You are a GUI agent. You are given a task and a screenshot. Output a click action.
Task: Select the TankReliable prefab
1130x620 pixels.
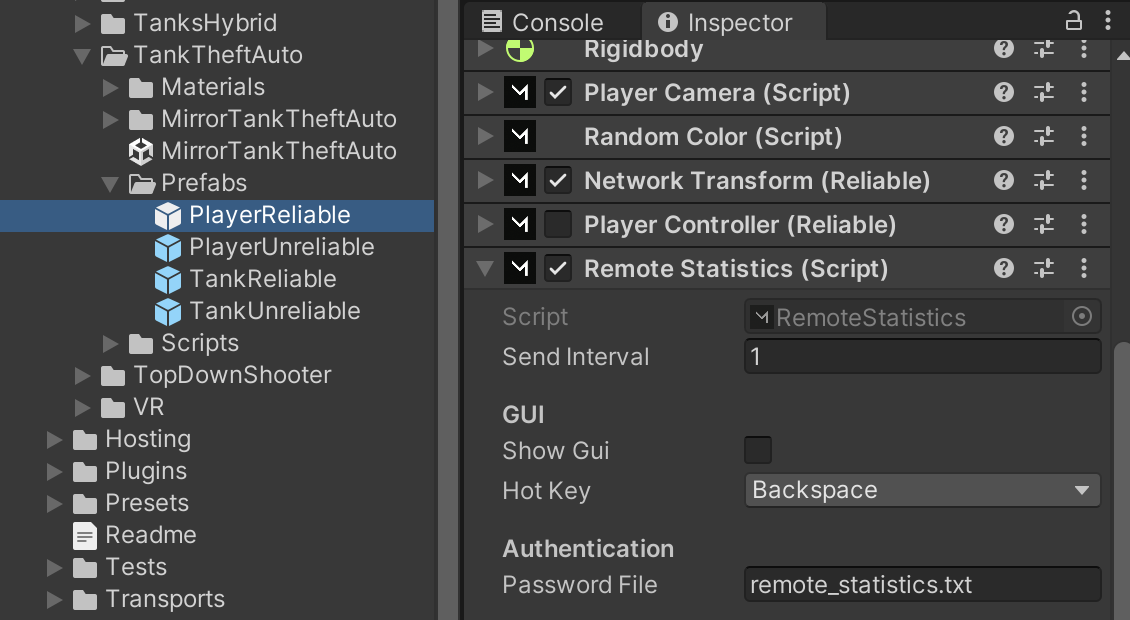click(x=262, y=279)
